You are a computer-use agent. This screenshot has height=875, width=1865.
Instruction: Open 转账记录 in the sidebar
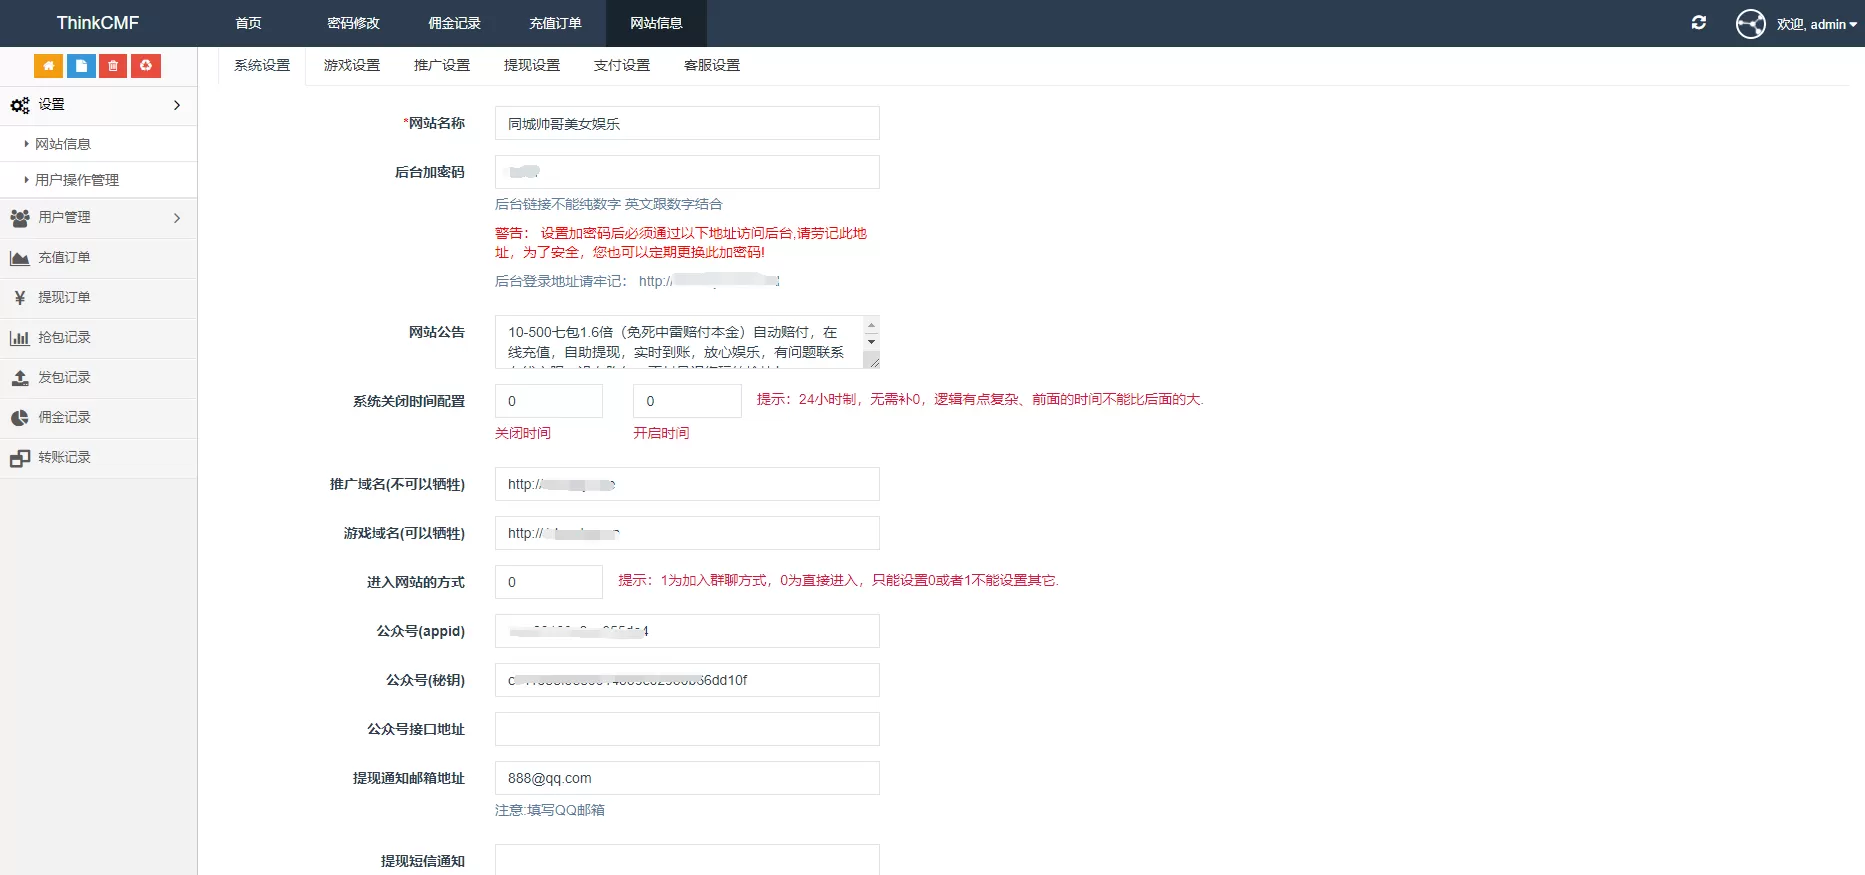64,458
